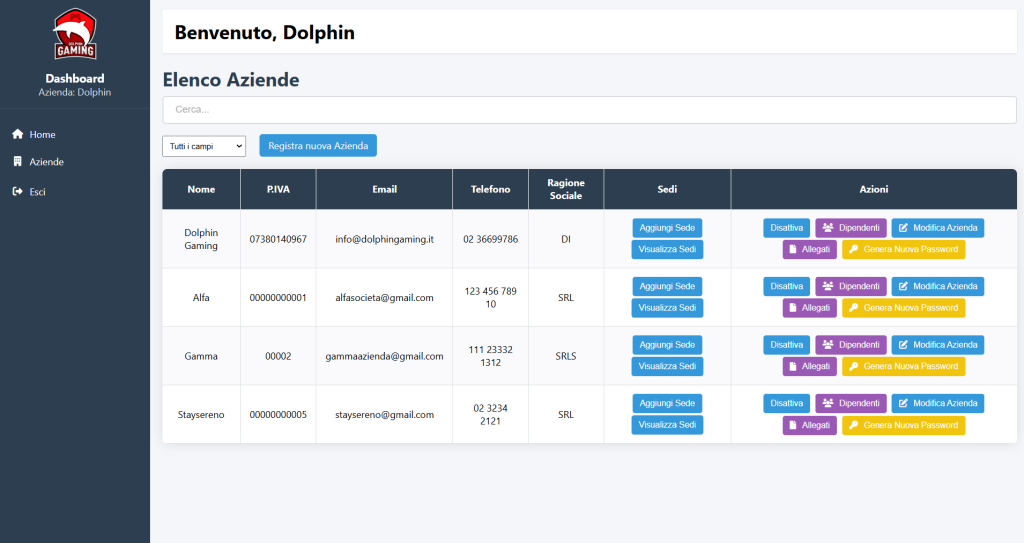
Task: Click Registra nuova Azienda button
Action: (318, 146)
